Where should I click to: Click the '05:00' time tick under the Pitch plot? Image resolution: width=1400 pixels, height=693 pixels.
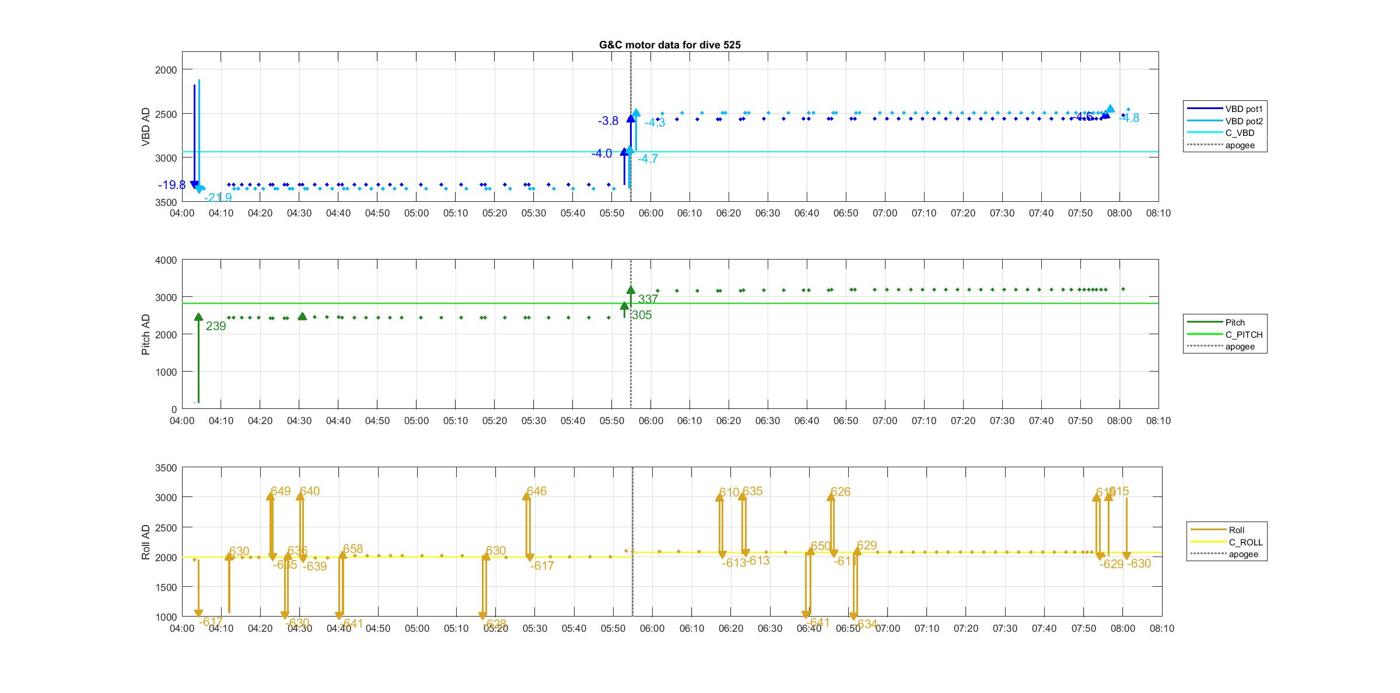(x=416, y=421)
